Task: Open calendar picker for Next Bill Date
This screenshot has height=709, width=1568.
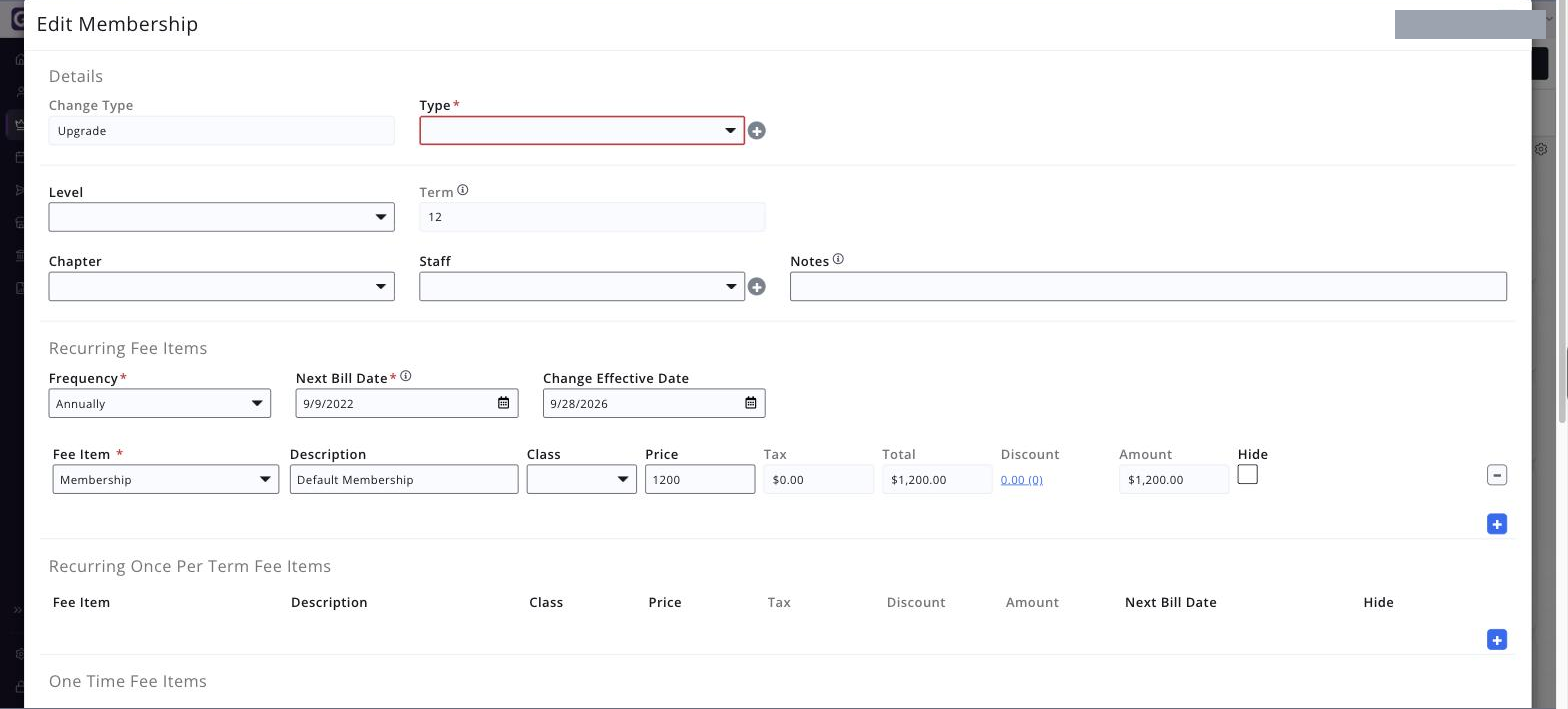Action: coord(504,403)
